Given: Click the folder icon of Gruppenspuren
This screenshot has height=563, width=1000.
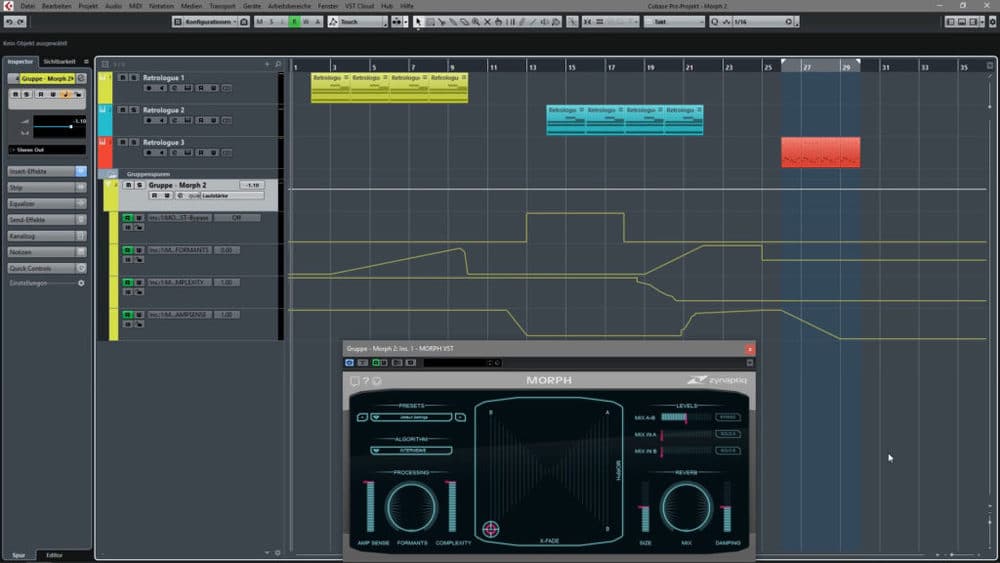Looking at the screenshot, I should point(112,174).
